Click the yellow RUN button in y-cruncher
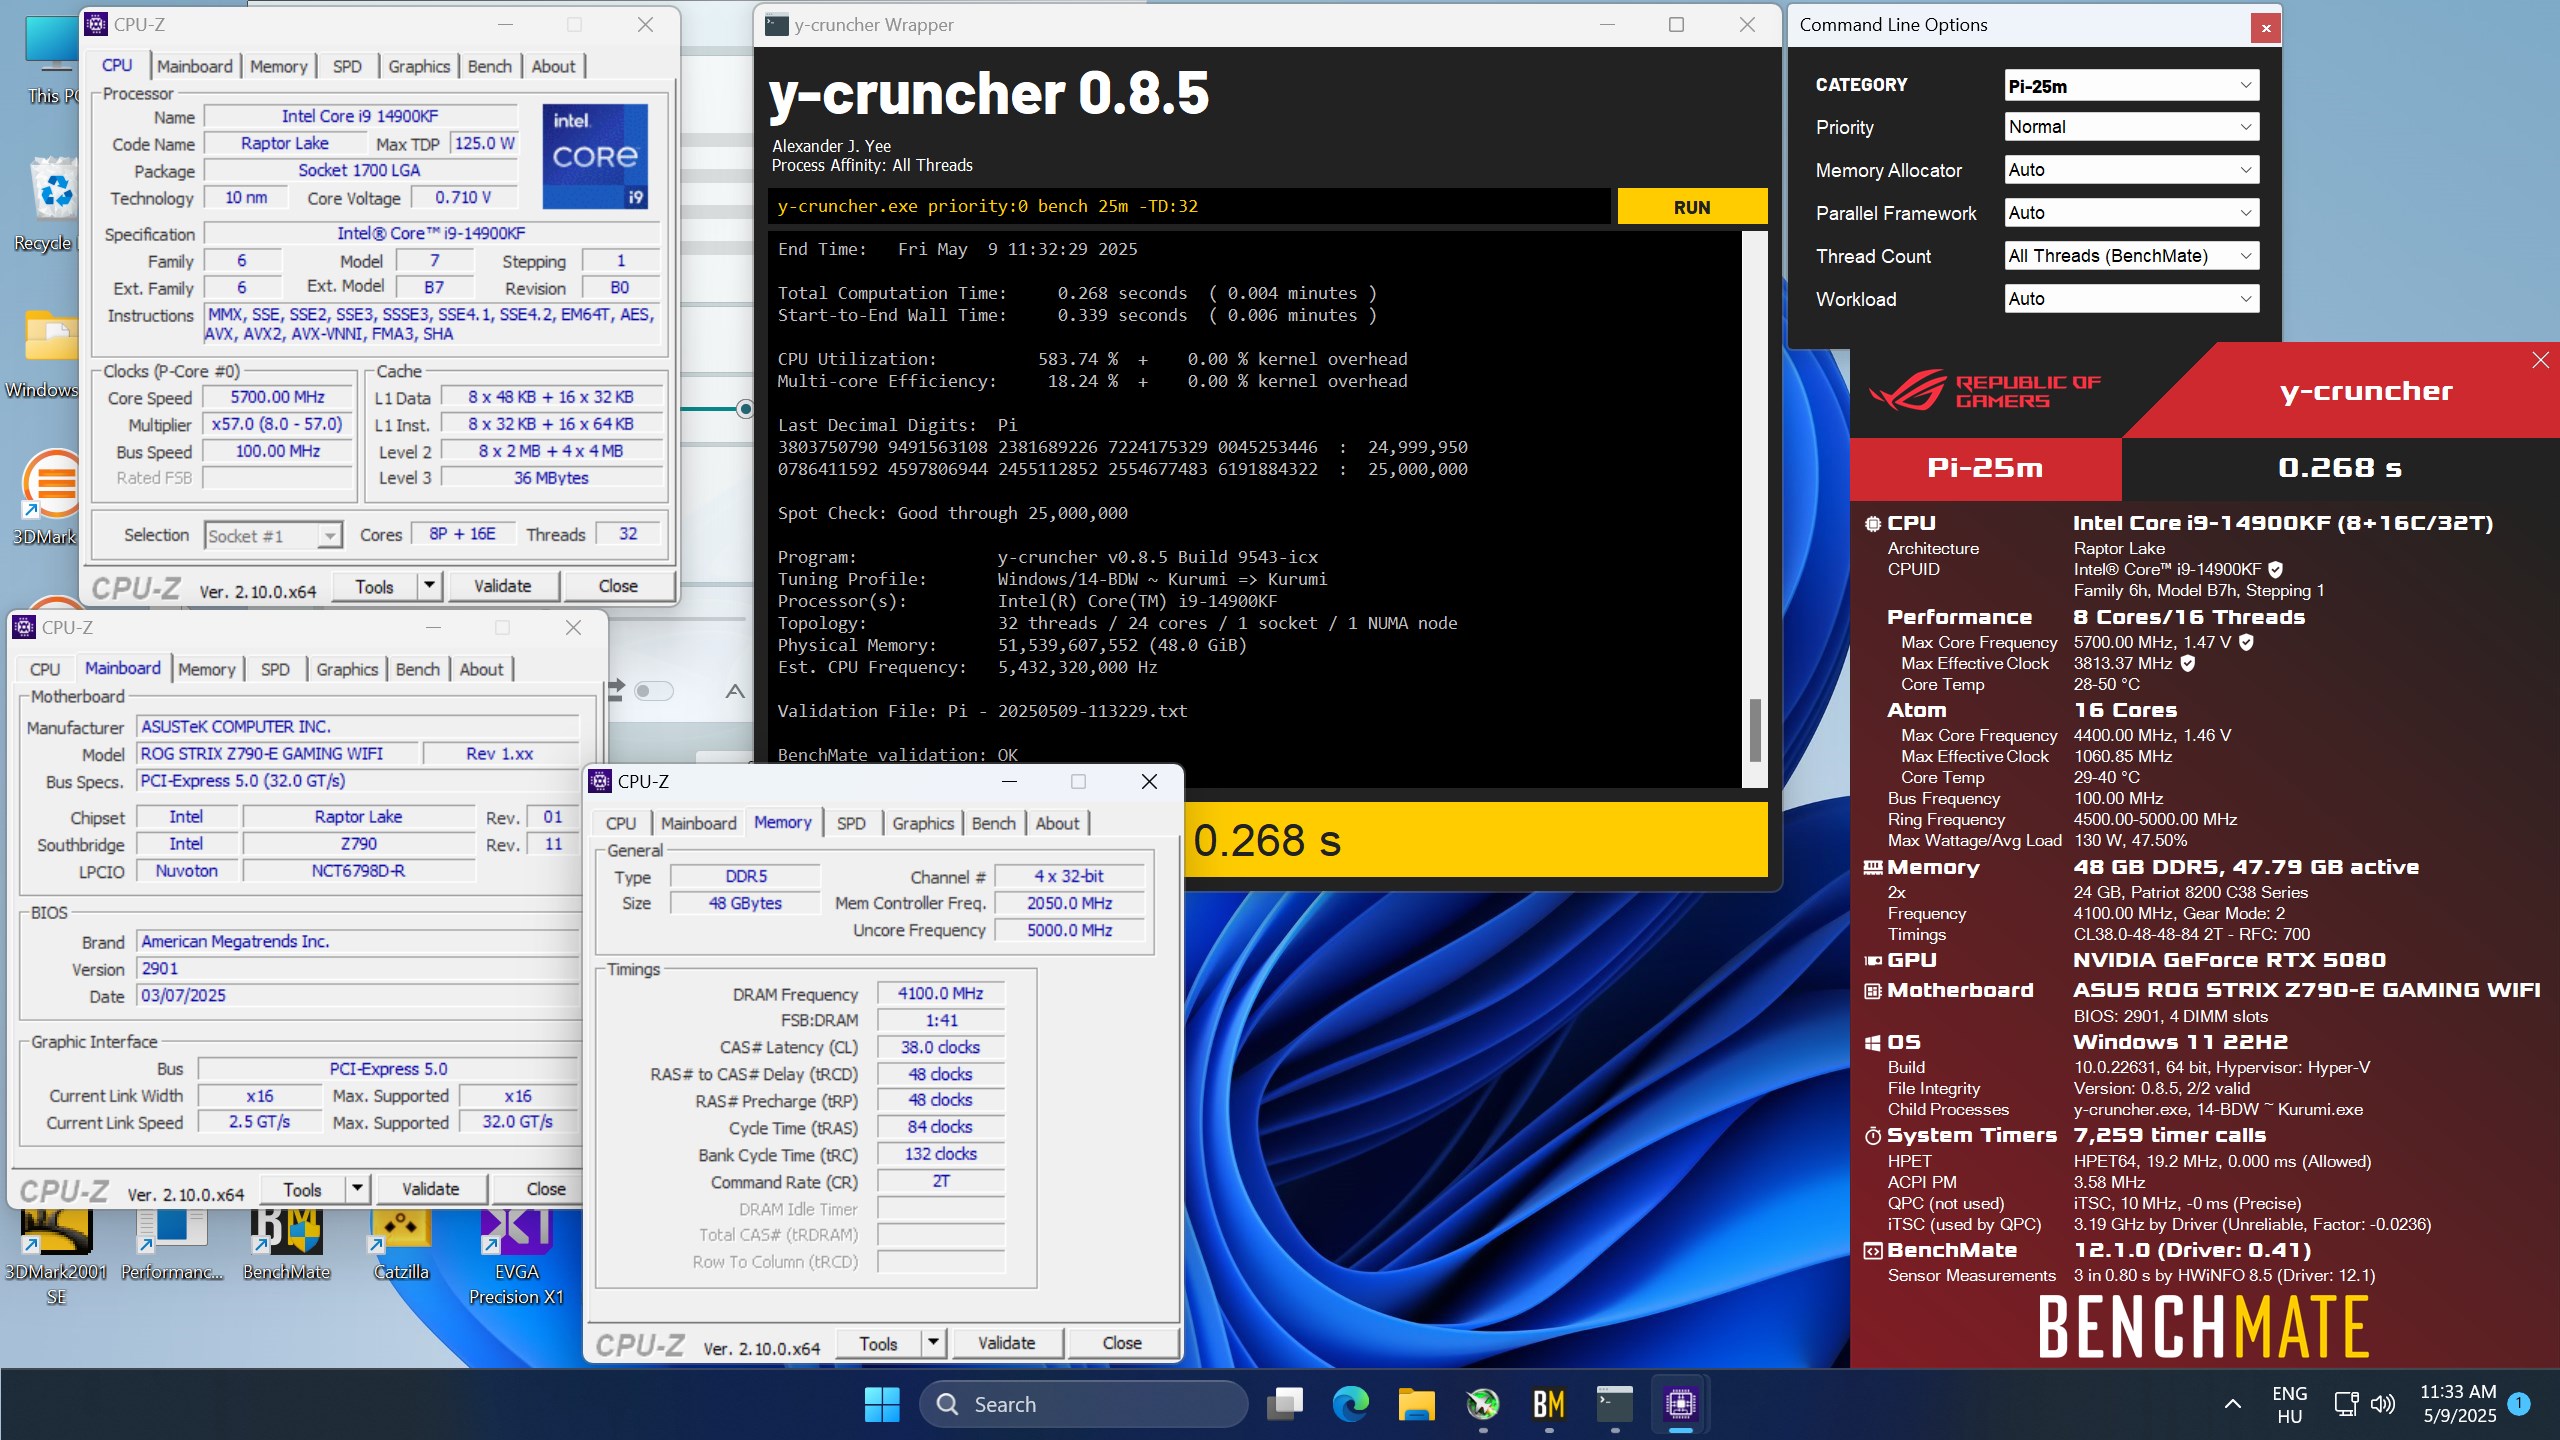The width and height of the screenshot is (2560, 1440). (1692, 207)
